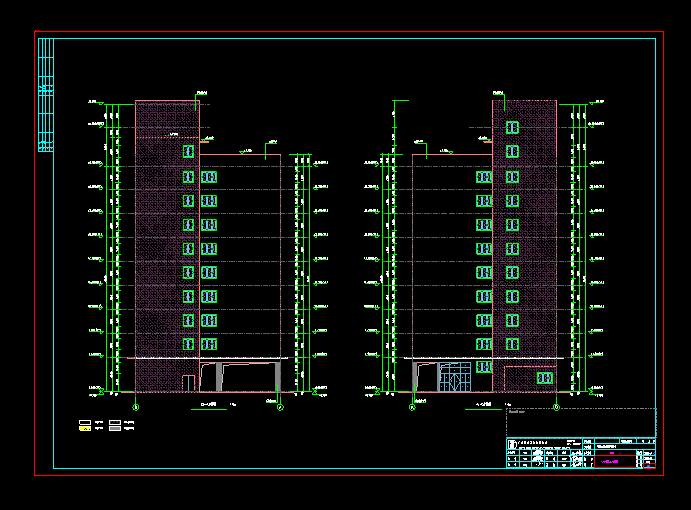
Task: Select the ground-floor glazed entrance door on right elevation
Action: pyautogui.click(x=457, y=379)
